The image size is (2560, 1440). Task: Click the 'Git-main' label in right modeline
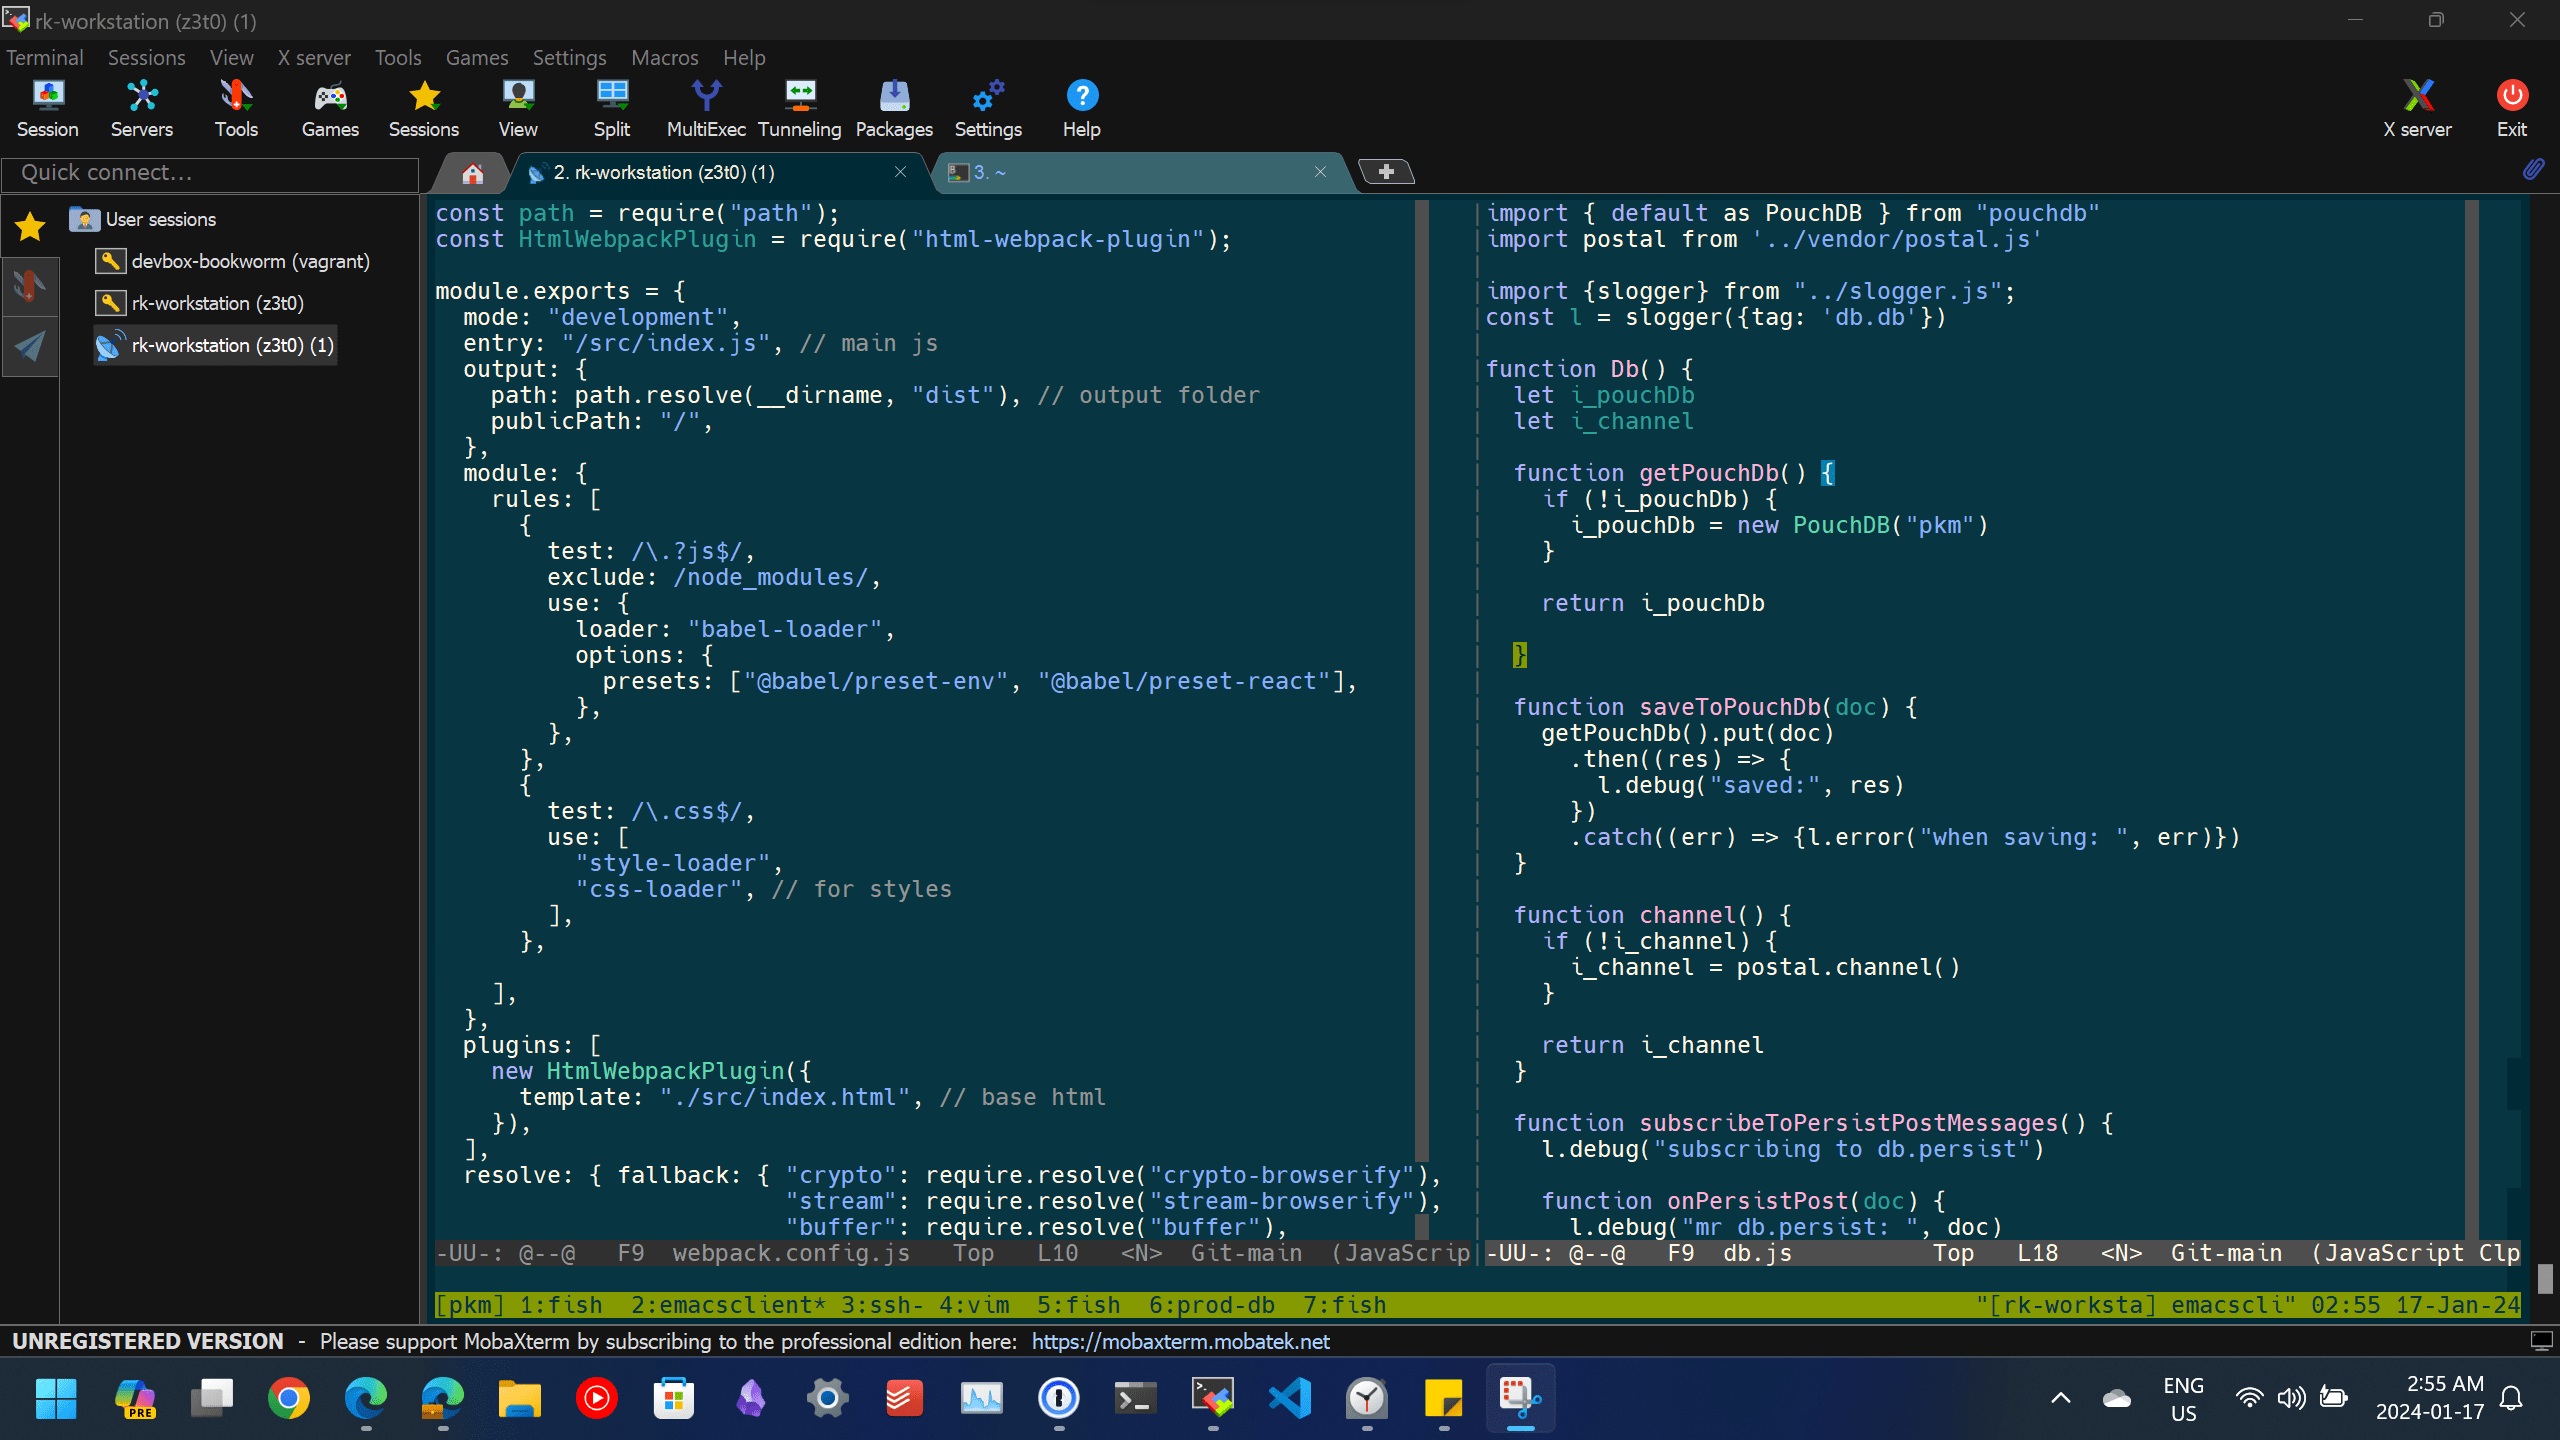(x=2227, y=1253)
